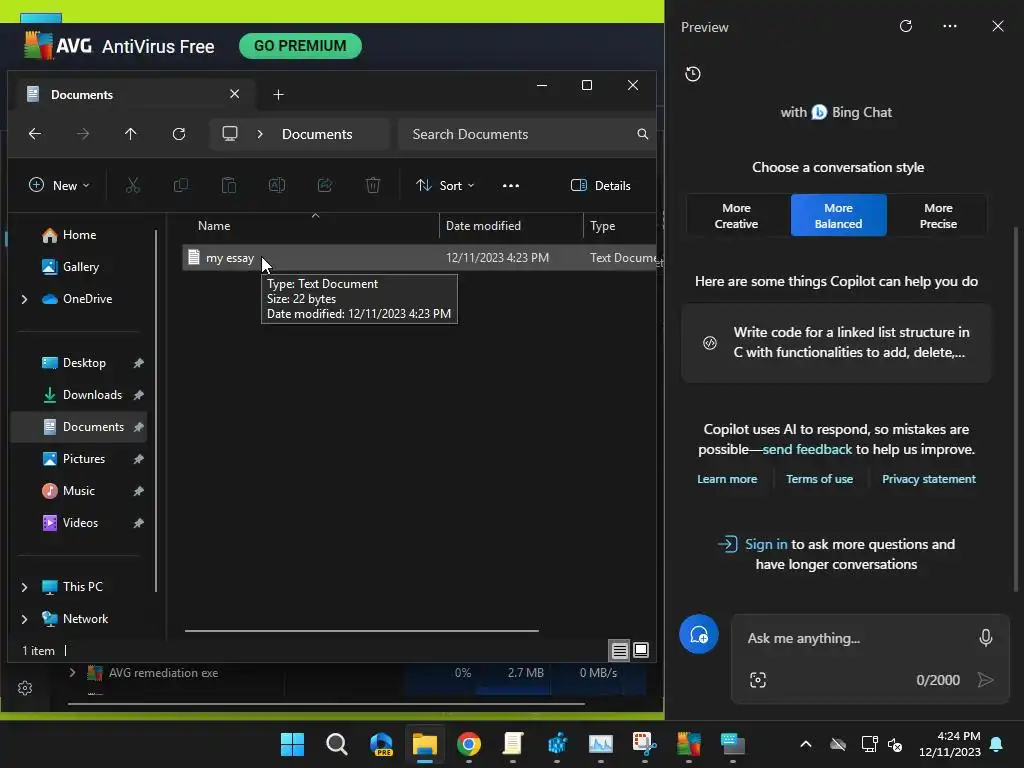Screen dimensions: 1024x768
Task: Refresh the Copilot Preview pane
Action: pos(906,26)
